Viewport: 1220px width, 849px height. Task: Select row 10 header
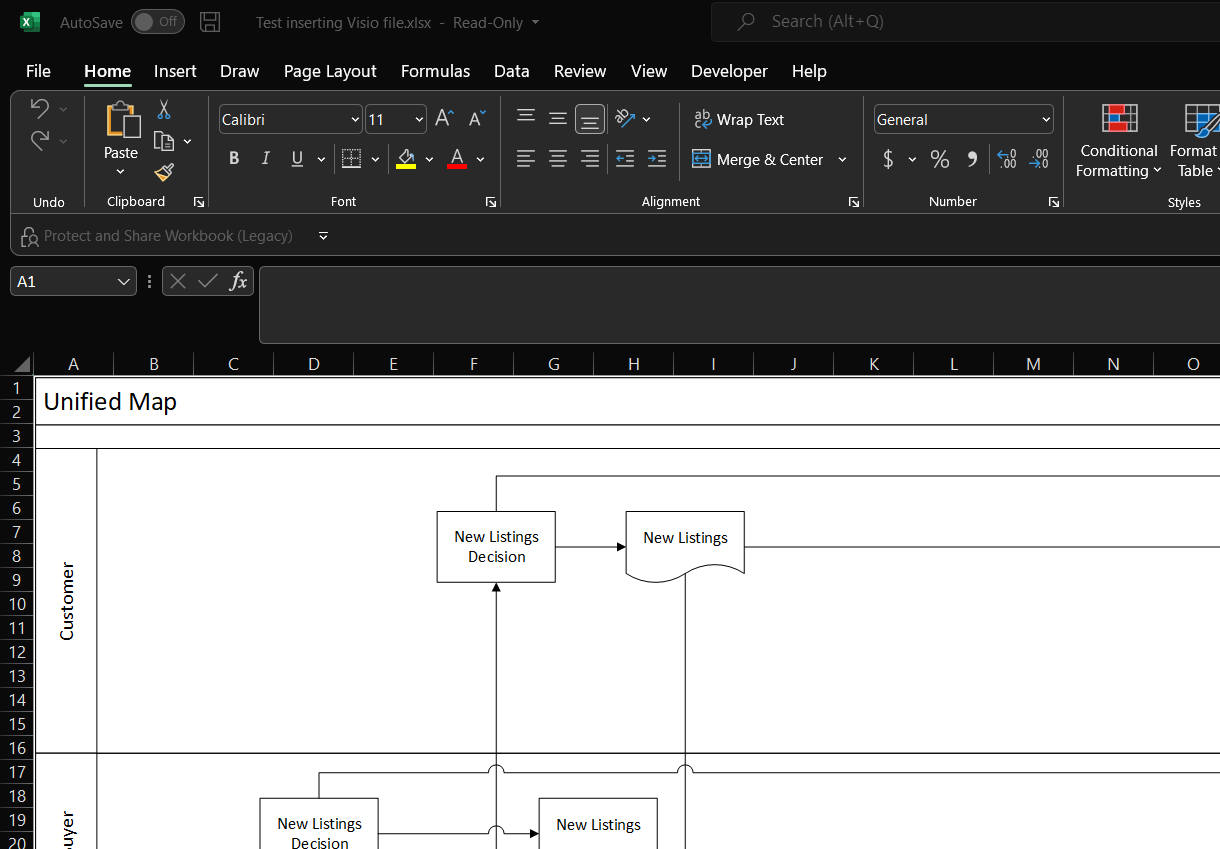[17, 604]
